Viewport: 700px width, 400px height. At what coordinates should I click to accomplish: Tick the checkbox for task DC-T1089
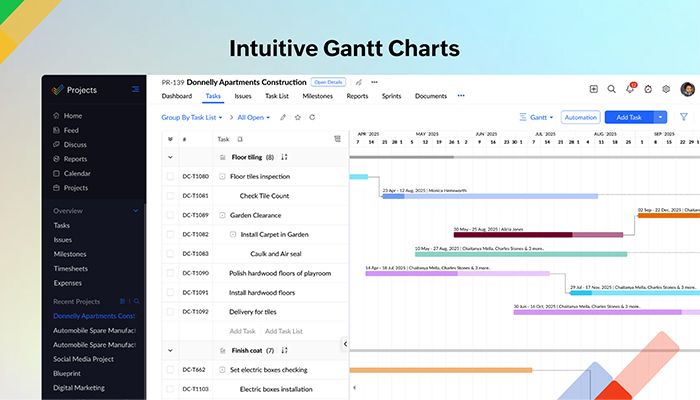[x=170, y=215]
